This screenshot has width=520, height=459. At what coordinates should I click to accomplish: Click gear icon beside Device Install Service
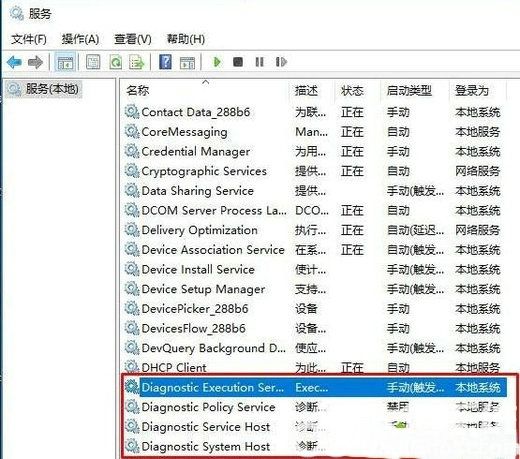pos(132,269)
